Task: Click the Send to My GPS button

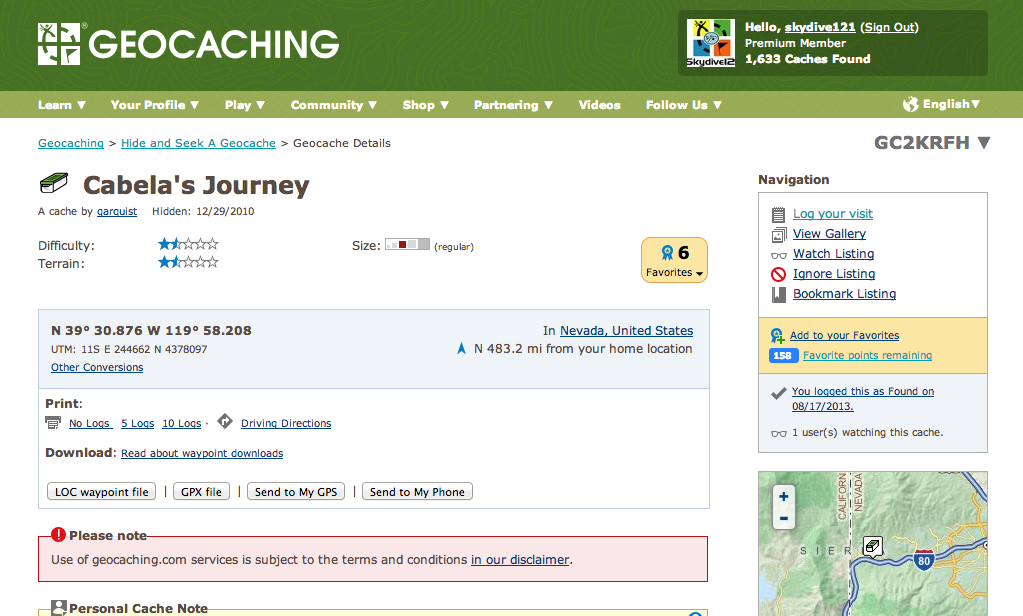Action: 296,491
